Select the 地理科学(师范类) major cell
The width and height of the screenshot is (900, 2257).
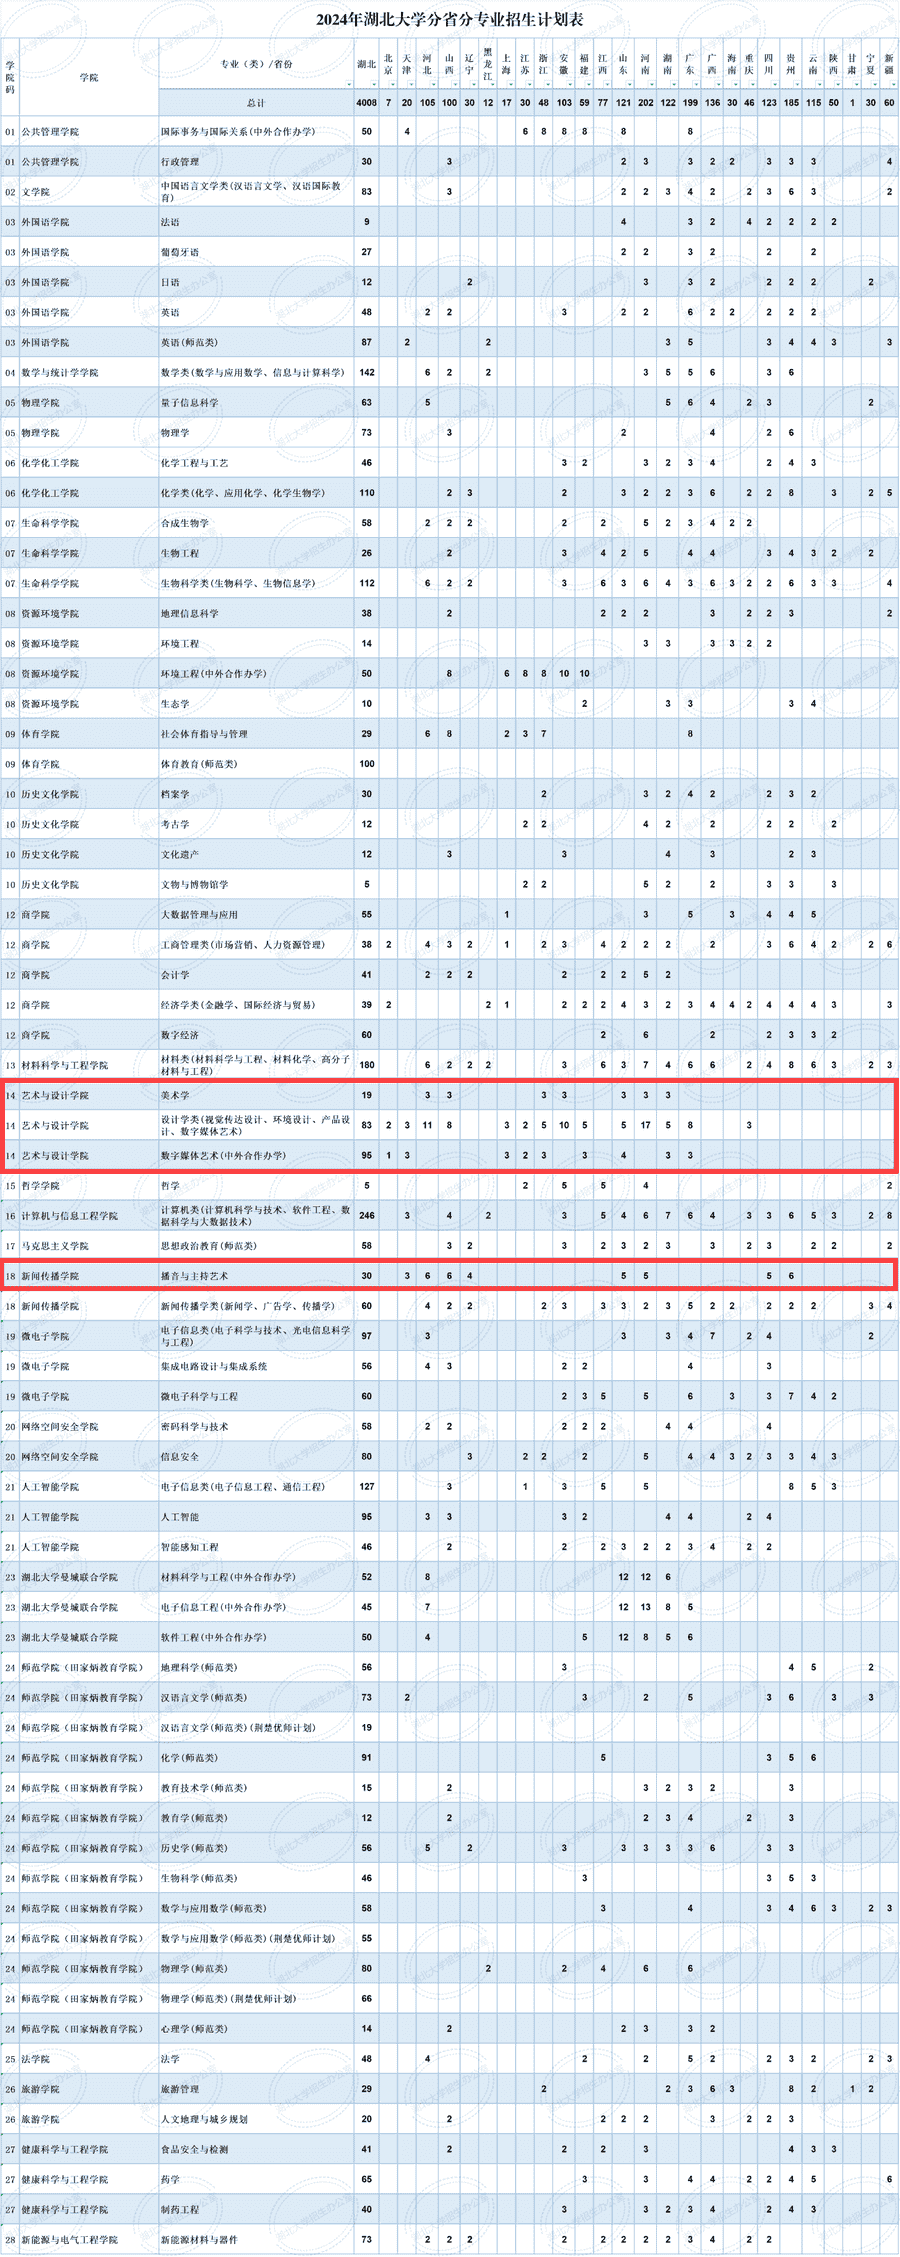click(256, 1667)
